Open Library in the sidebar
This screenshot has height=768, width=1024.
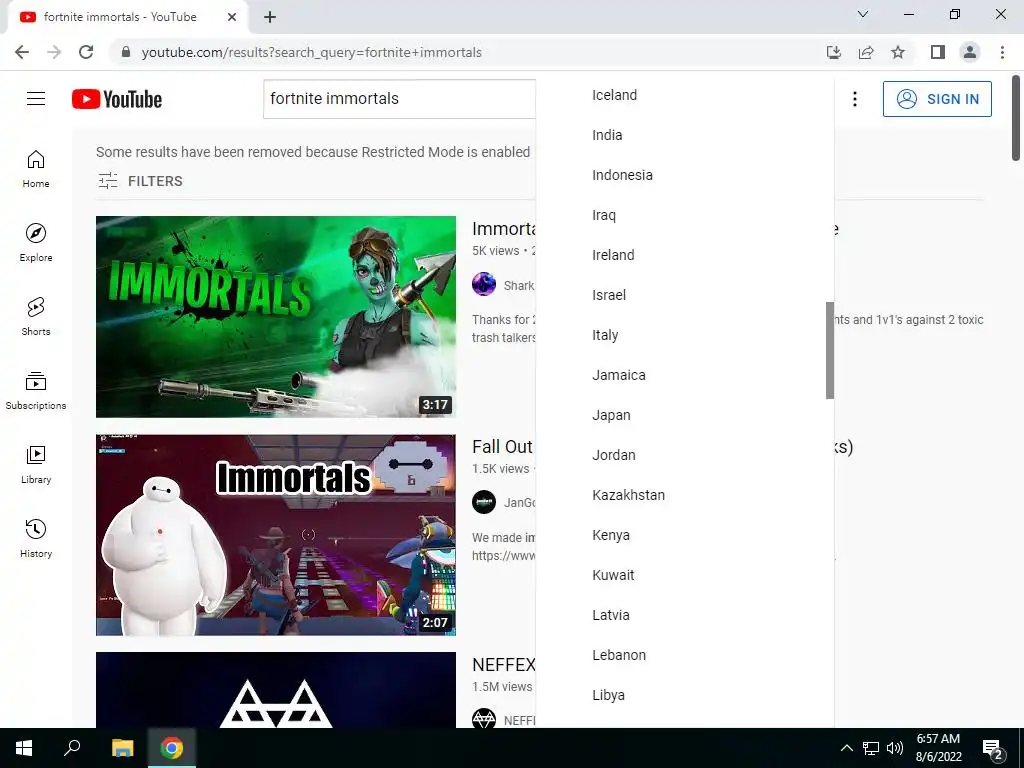click(x=36, y=464)
